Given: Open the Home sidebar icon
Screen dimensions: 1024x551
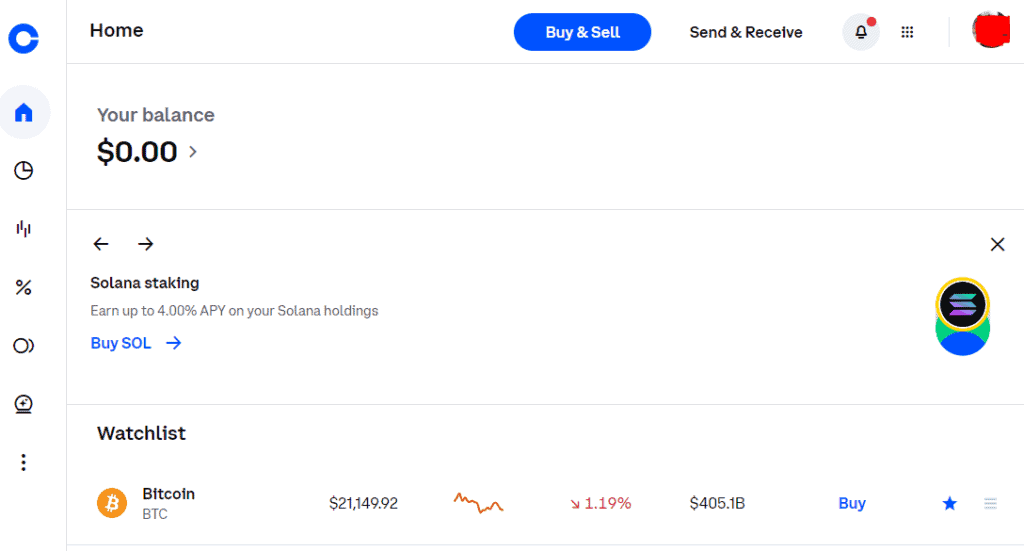Looking at the screenshot, I should [x=24, y=112].
